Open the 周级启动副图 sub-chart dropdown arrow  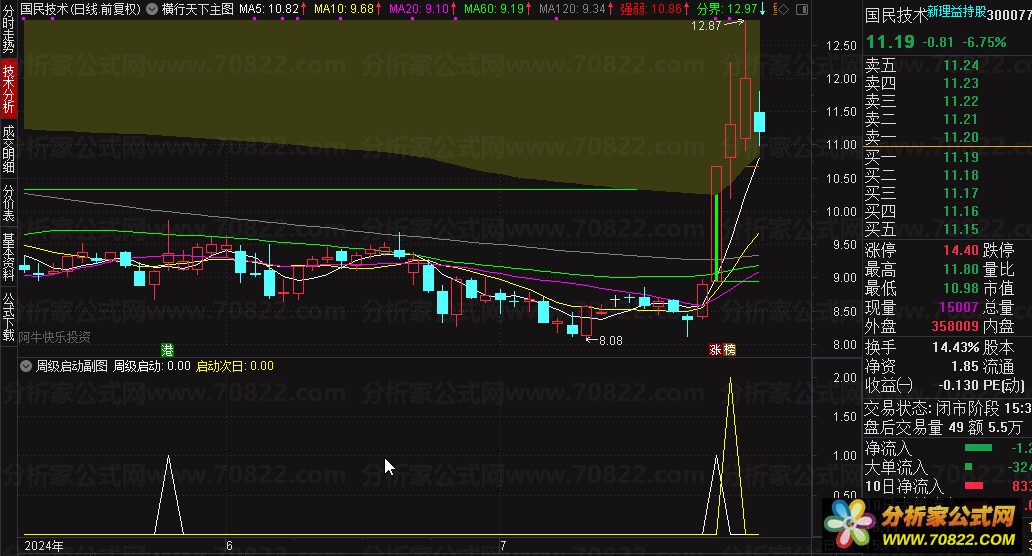click(x=26, y=366)
